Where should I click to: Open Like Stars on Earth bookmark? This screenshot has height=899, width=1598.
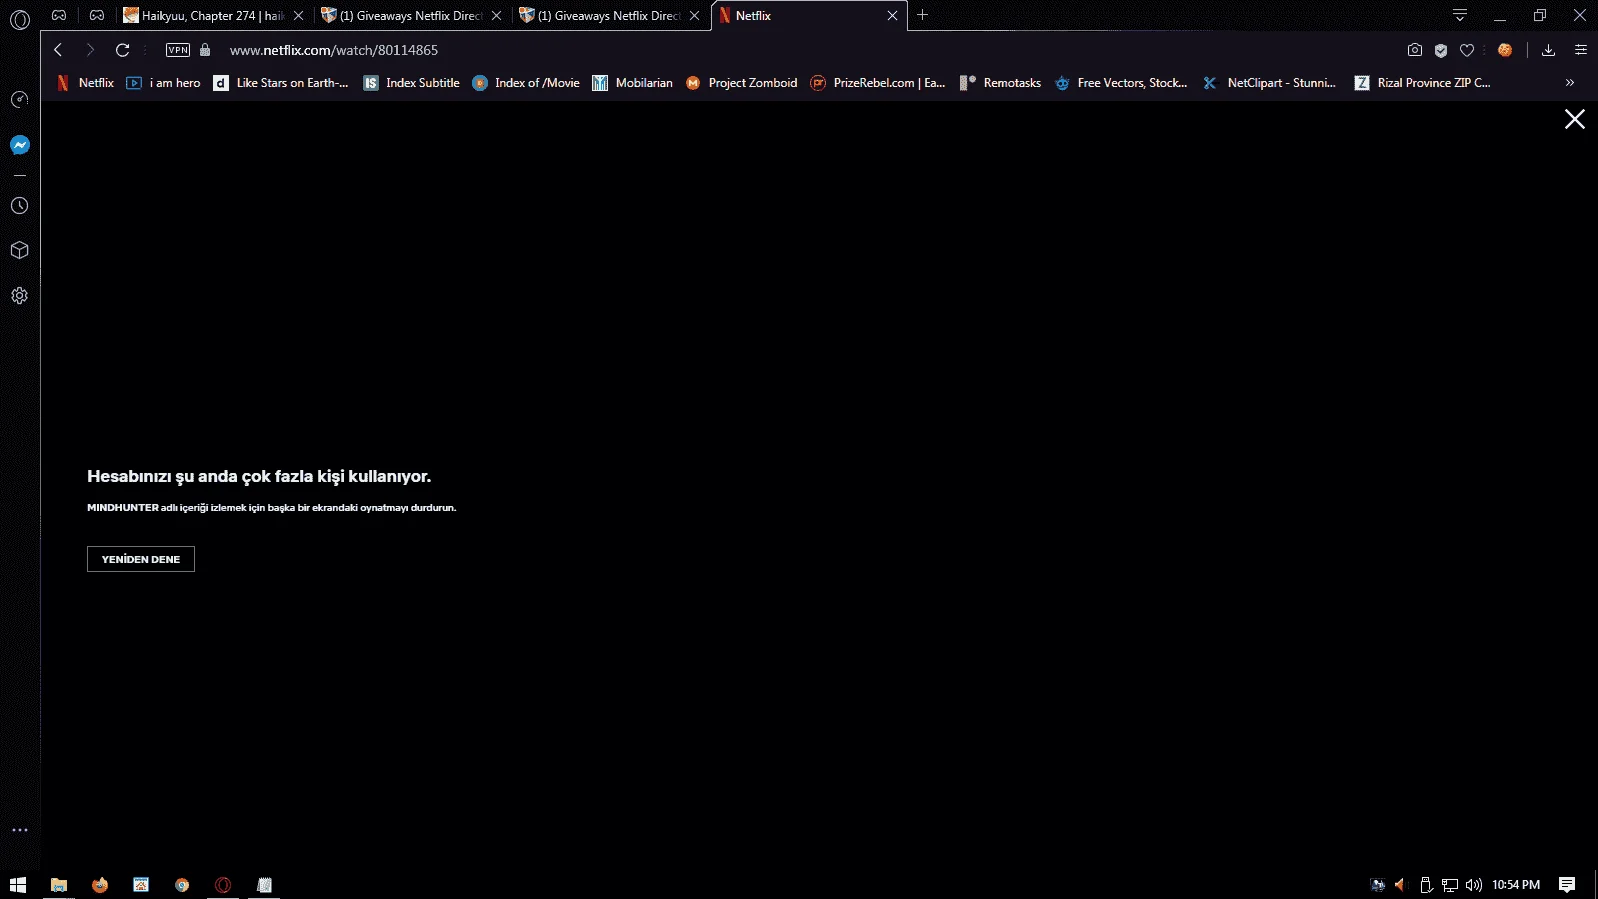281,83
